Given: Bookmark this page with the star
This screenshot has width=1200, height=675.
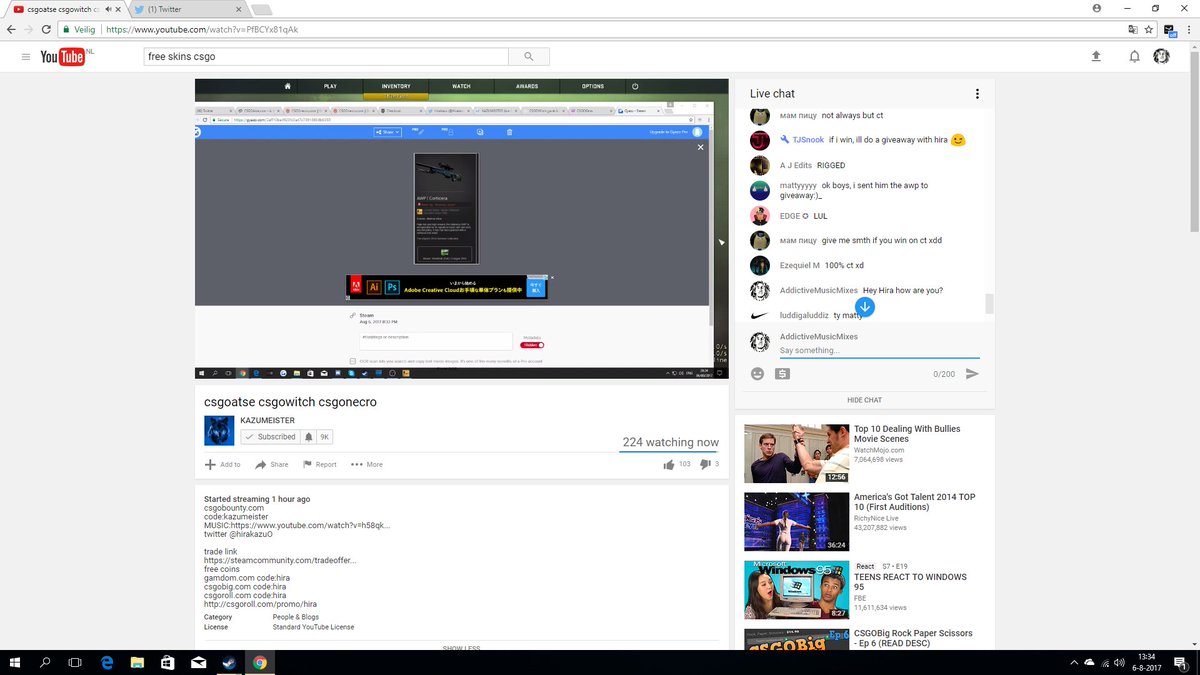Looking at the screenshot, I should click(1148, 29).
